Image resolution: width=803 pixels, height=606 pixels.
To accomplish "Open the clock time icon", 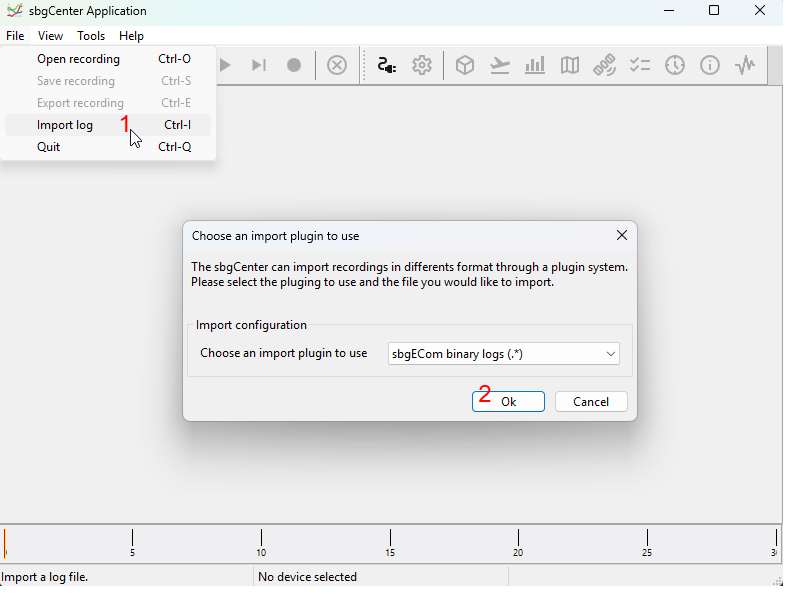I will (x=675, y=65).
